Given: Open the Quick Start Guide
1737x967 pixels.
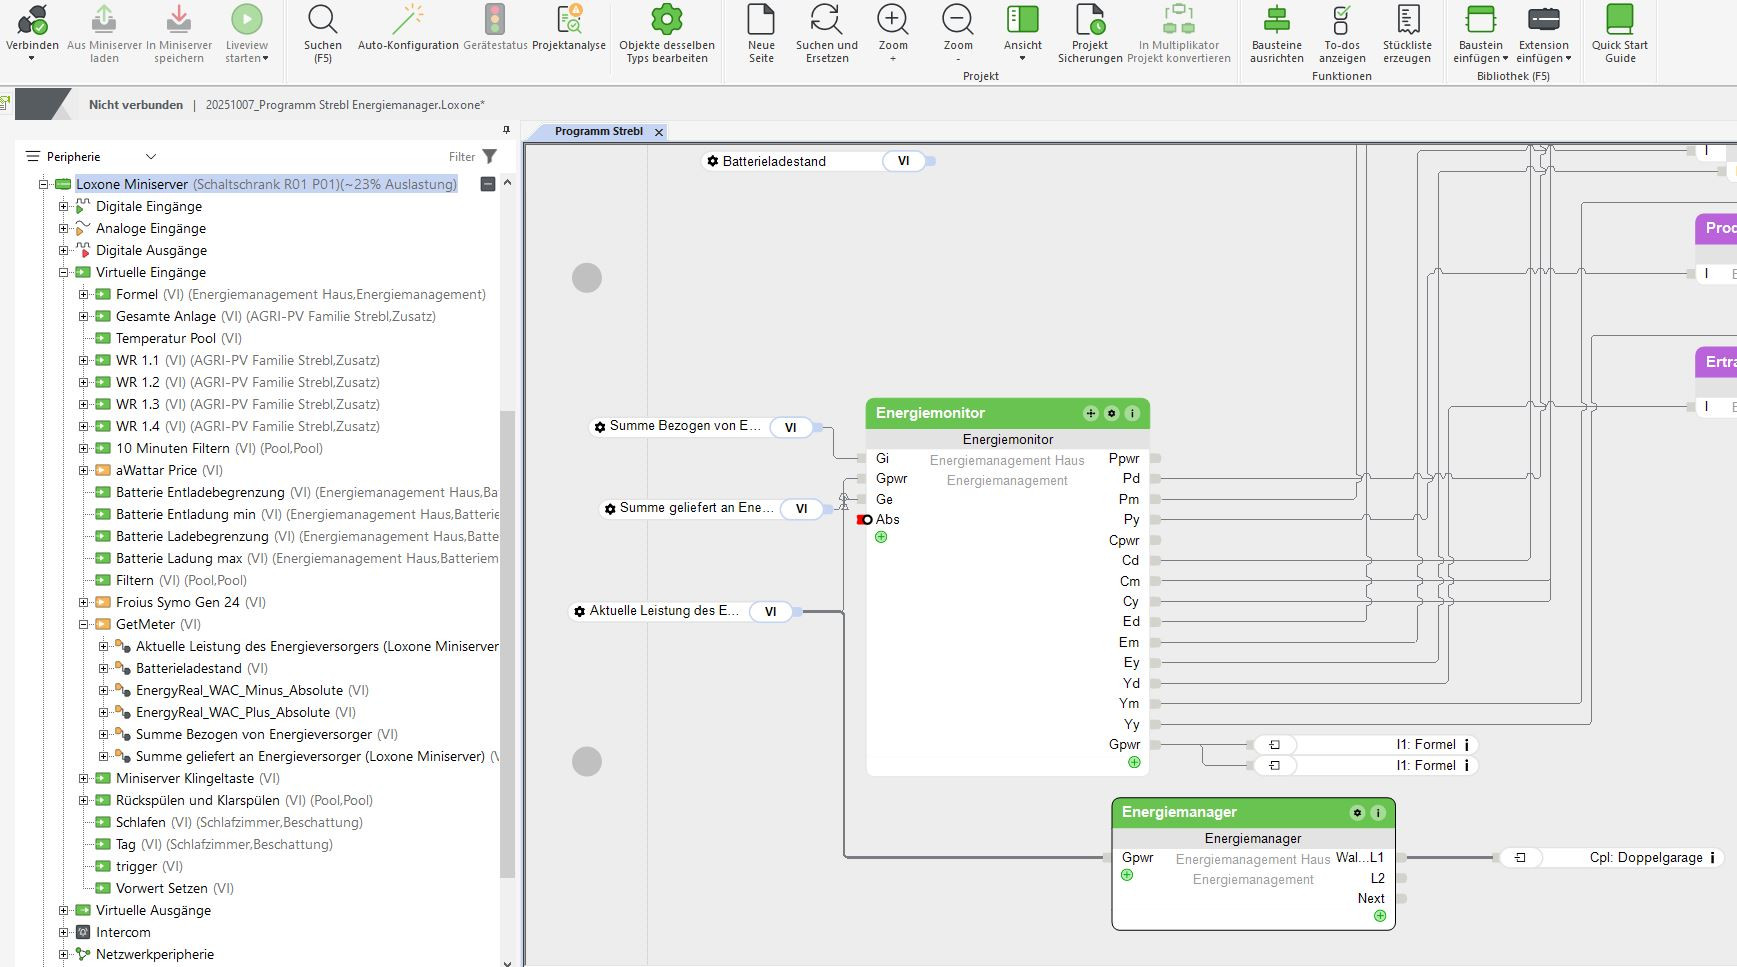Looking at the screenshot, I should coord(1619,20).
